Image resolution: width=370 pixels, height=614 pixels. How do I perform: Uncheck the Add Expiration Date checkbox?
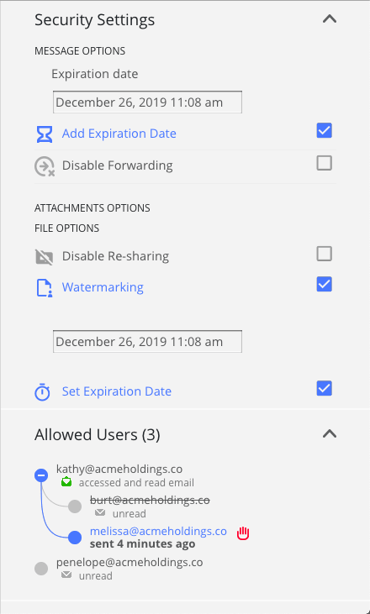pos(324,131)
